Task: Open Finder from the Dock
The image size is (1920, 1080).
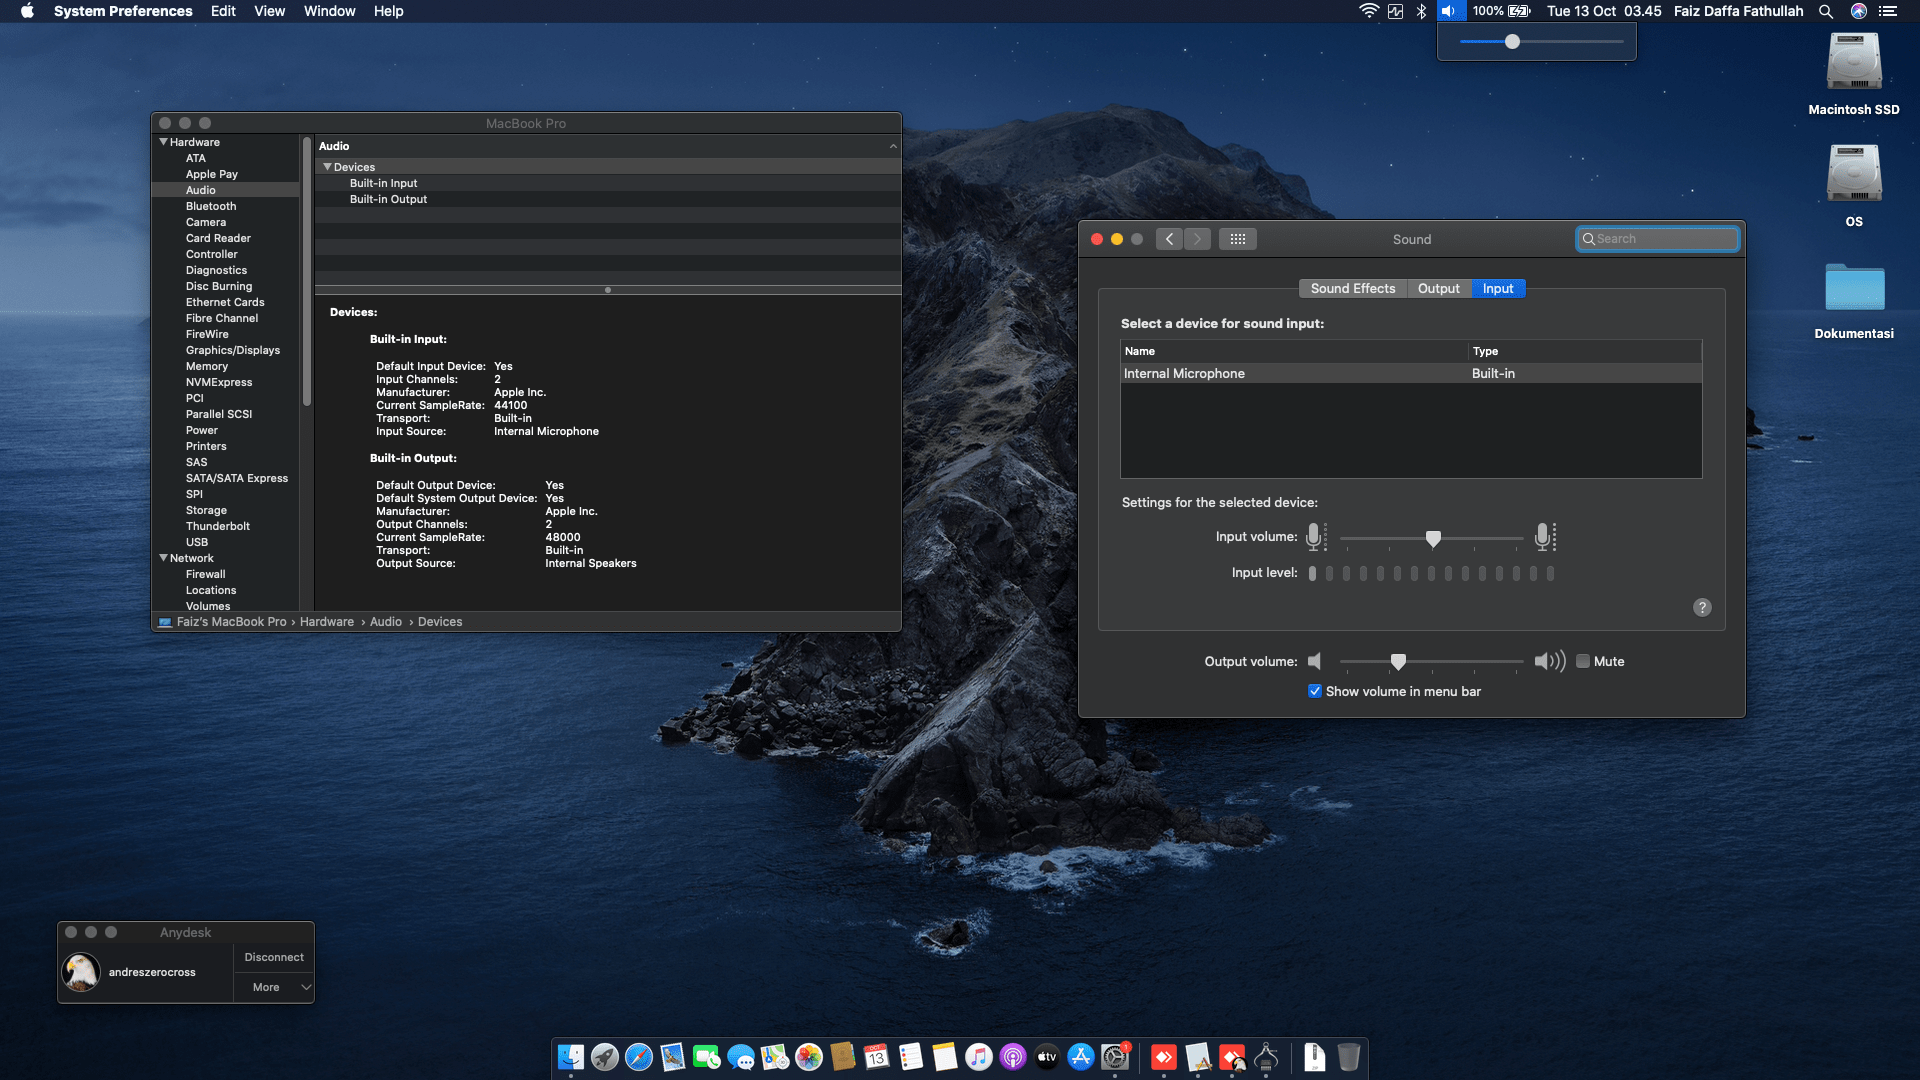Action: point(571,1057)
